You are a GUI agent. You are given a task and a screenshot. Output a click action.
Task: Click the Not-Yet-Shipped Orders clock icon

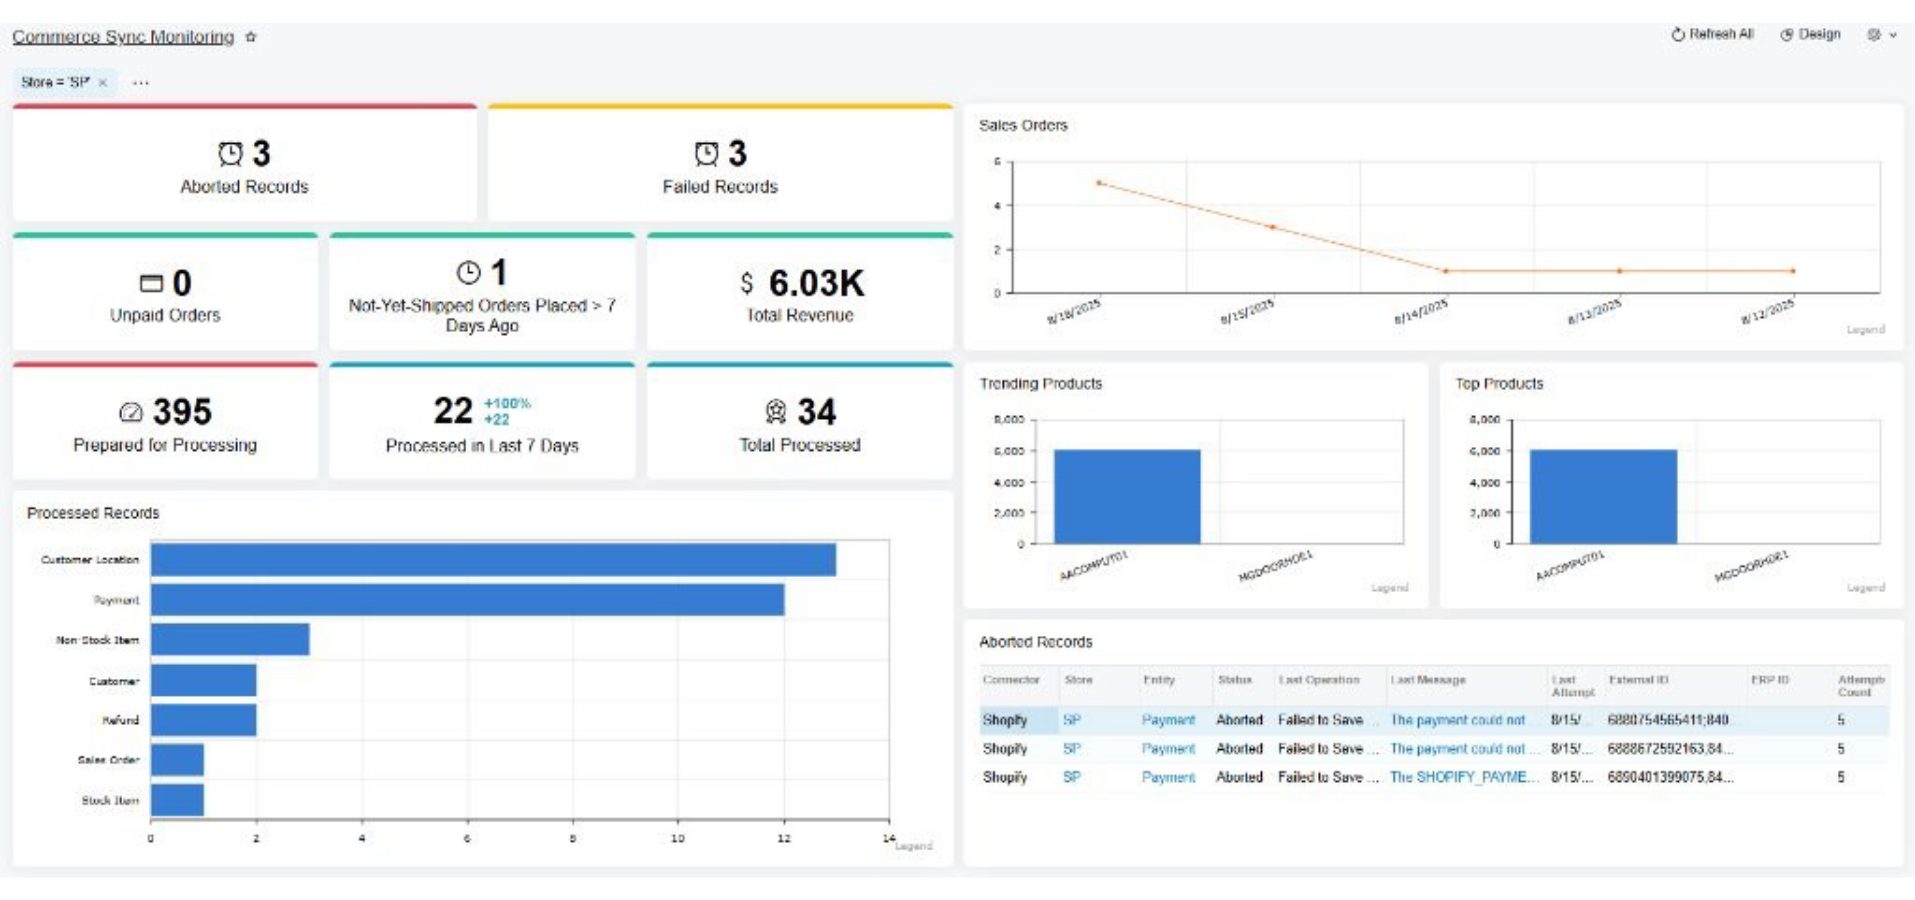coord(468,273)
